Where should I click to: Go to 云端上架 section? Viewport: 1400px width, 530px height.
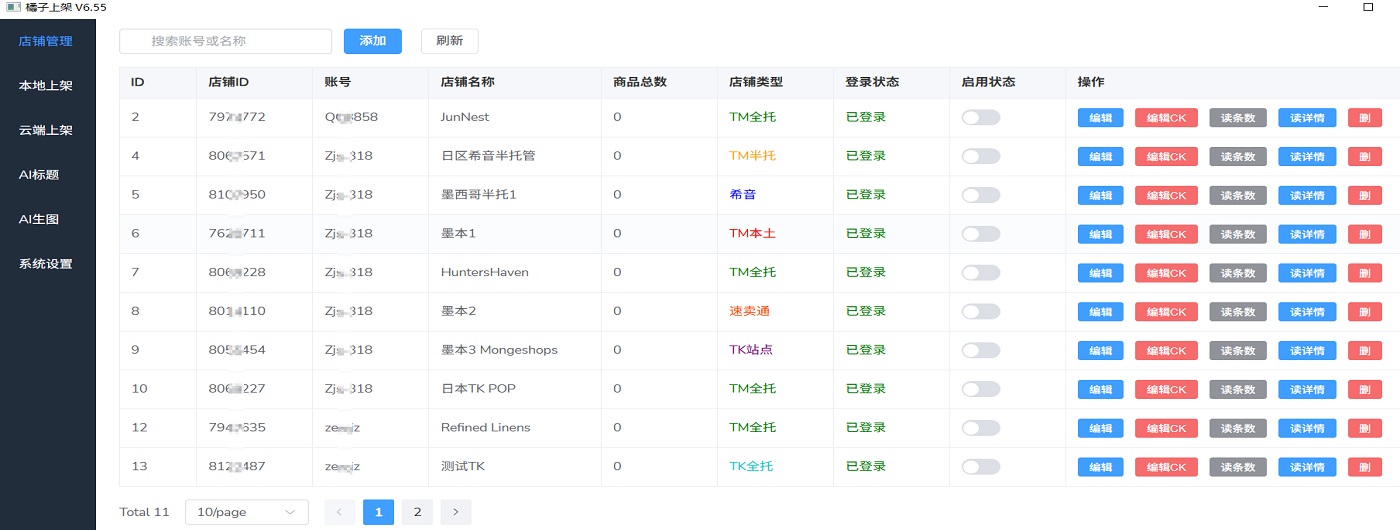point(46,130)
